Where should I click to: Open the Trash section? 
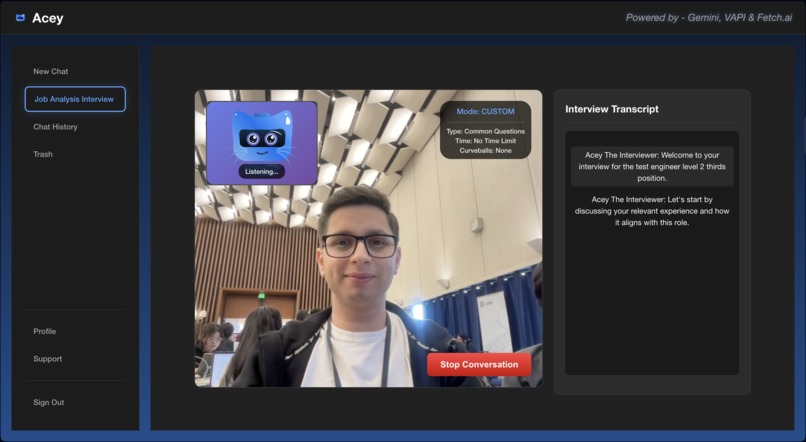coord(43,154)
